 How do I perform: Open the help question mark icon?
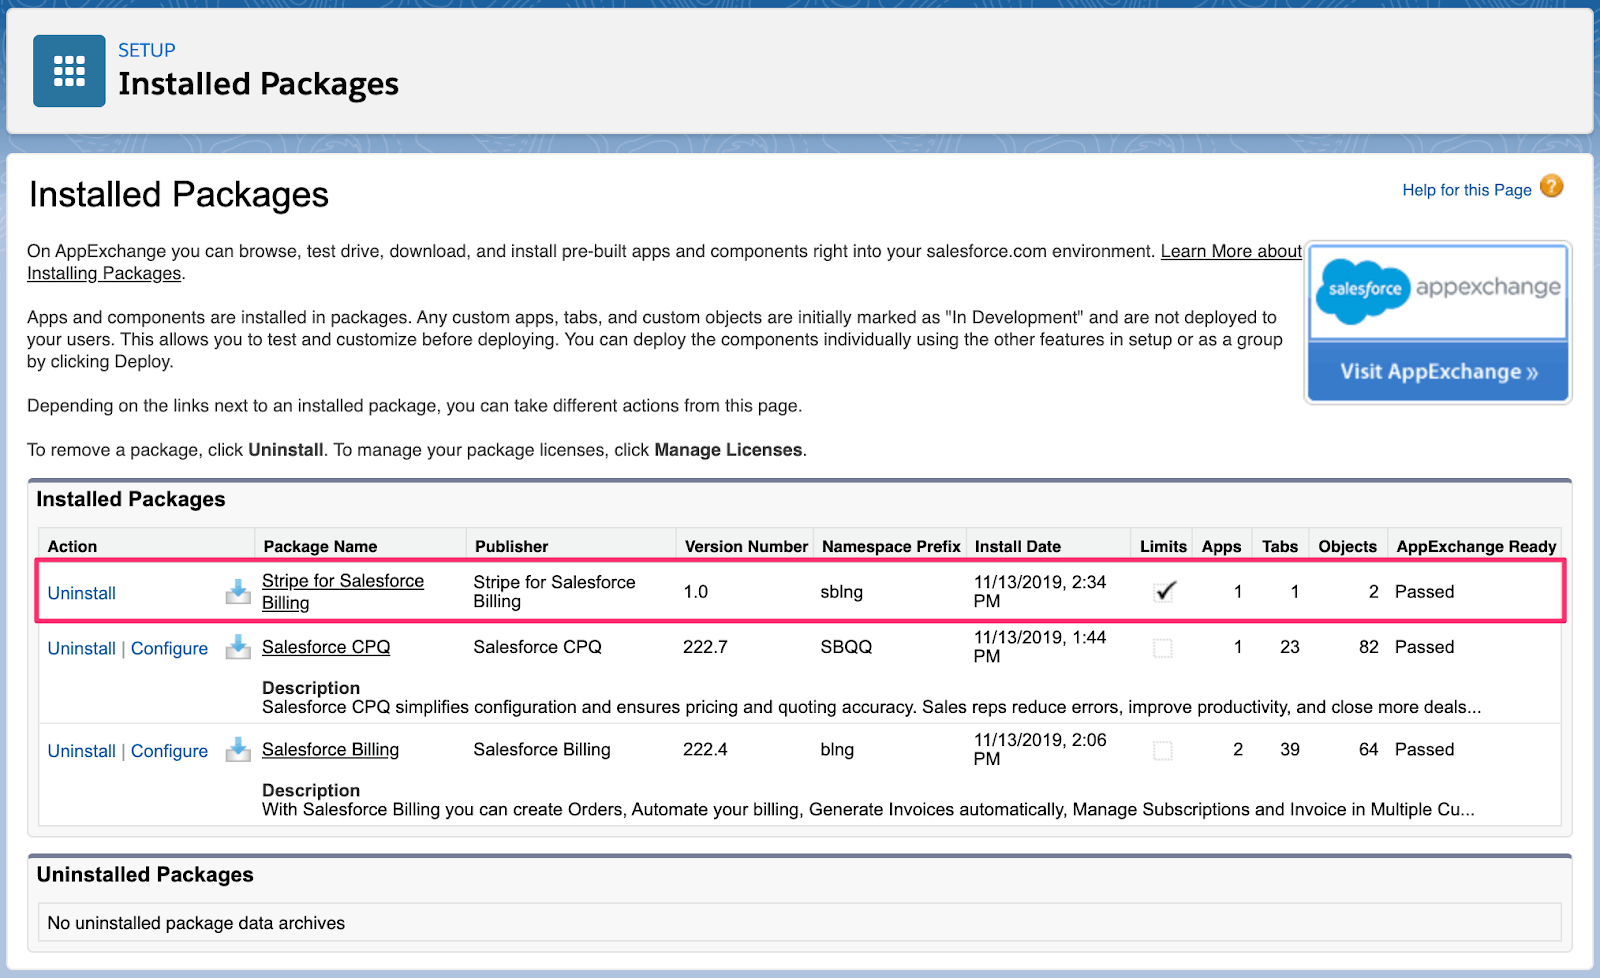(1551, 187)
